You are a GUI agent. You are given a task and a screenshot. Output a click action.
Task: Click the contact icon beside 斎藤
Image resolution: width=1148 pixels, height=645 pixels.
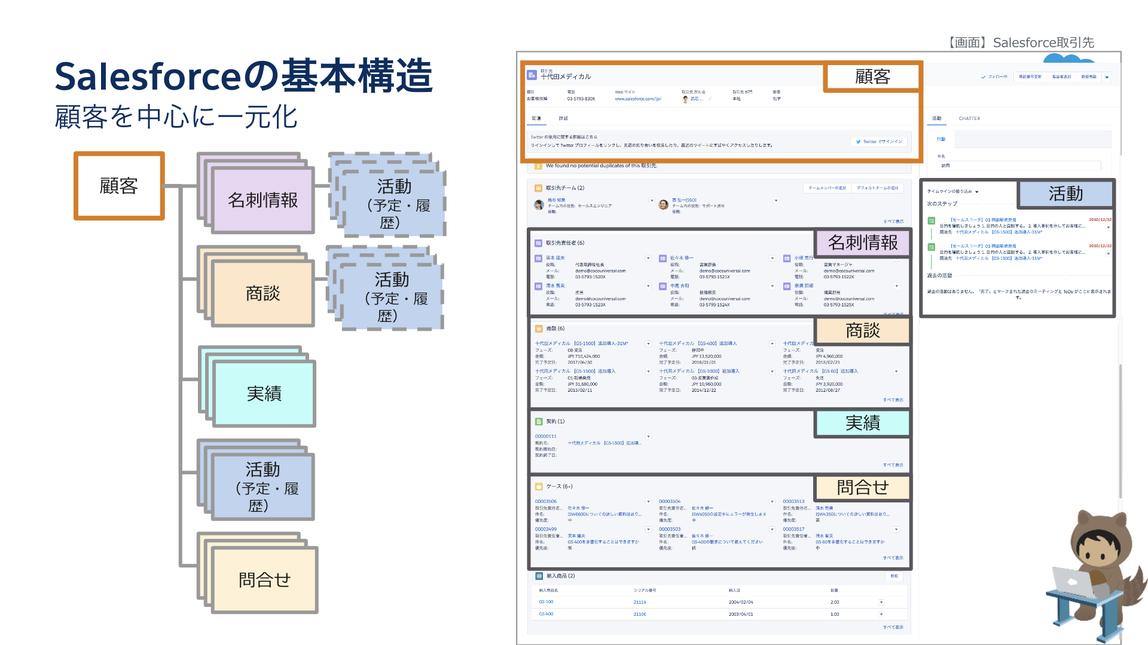click(x=787, y=286)
